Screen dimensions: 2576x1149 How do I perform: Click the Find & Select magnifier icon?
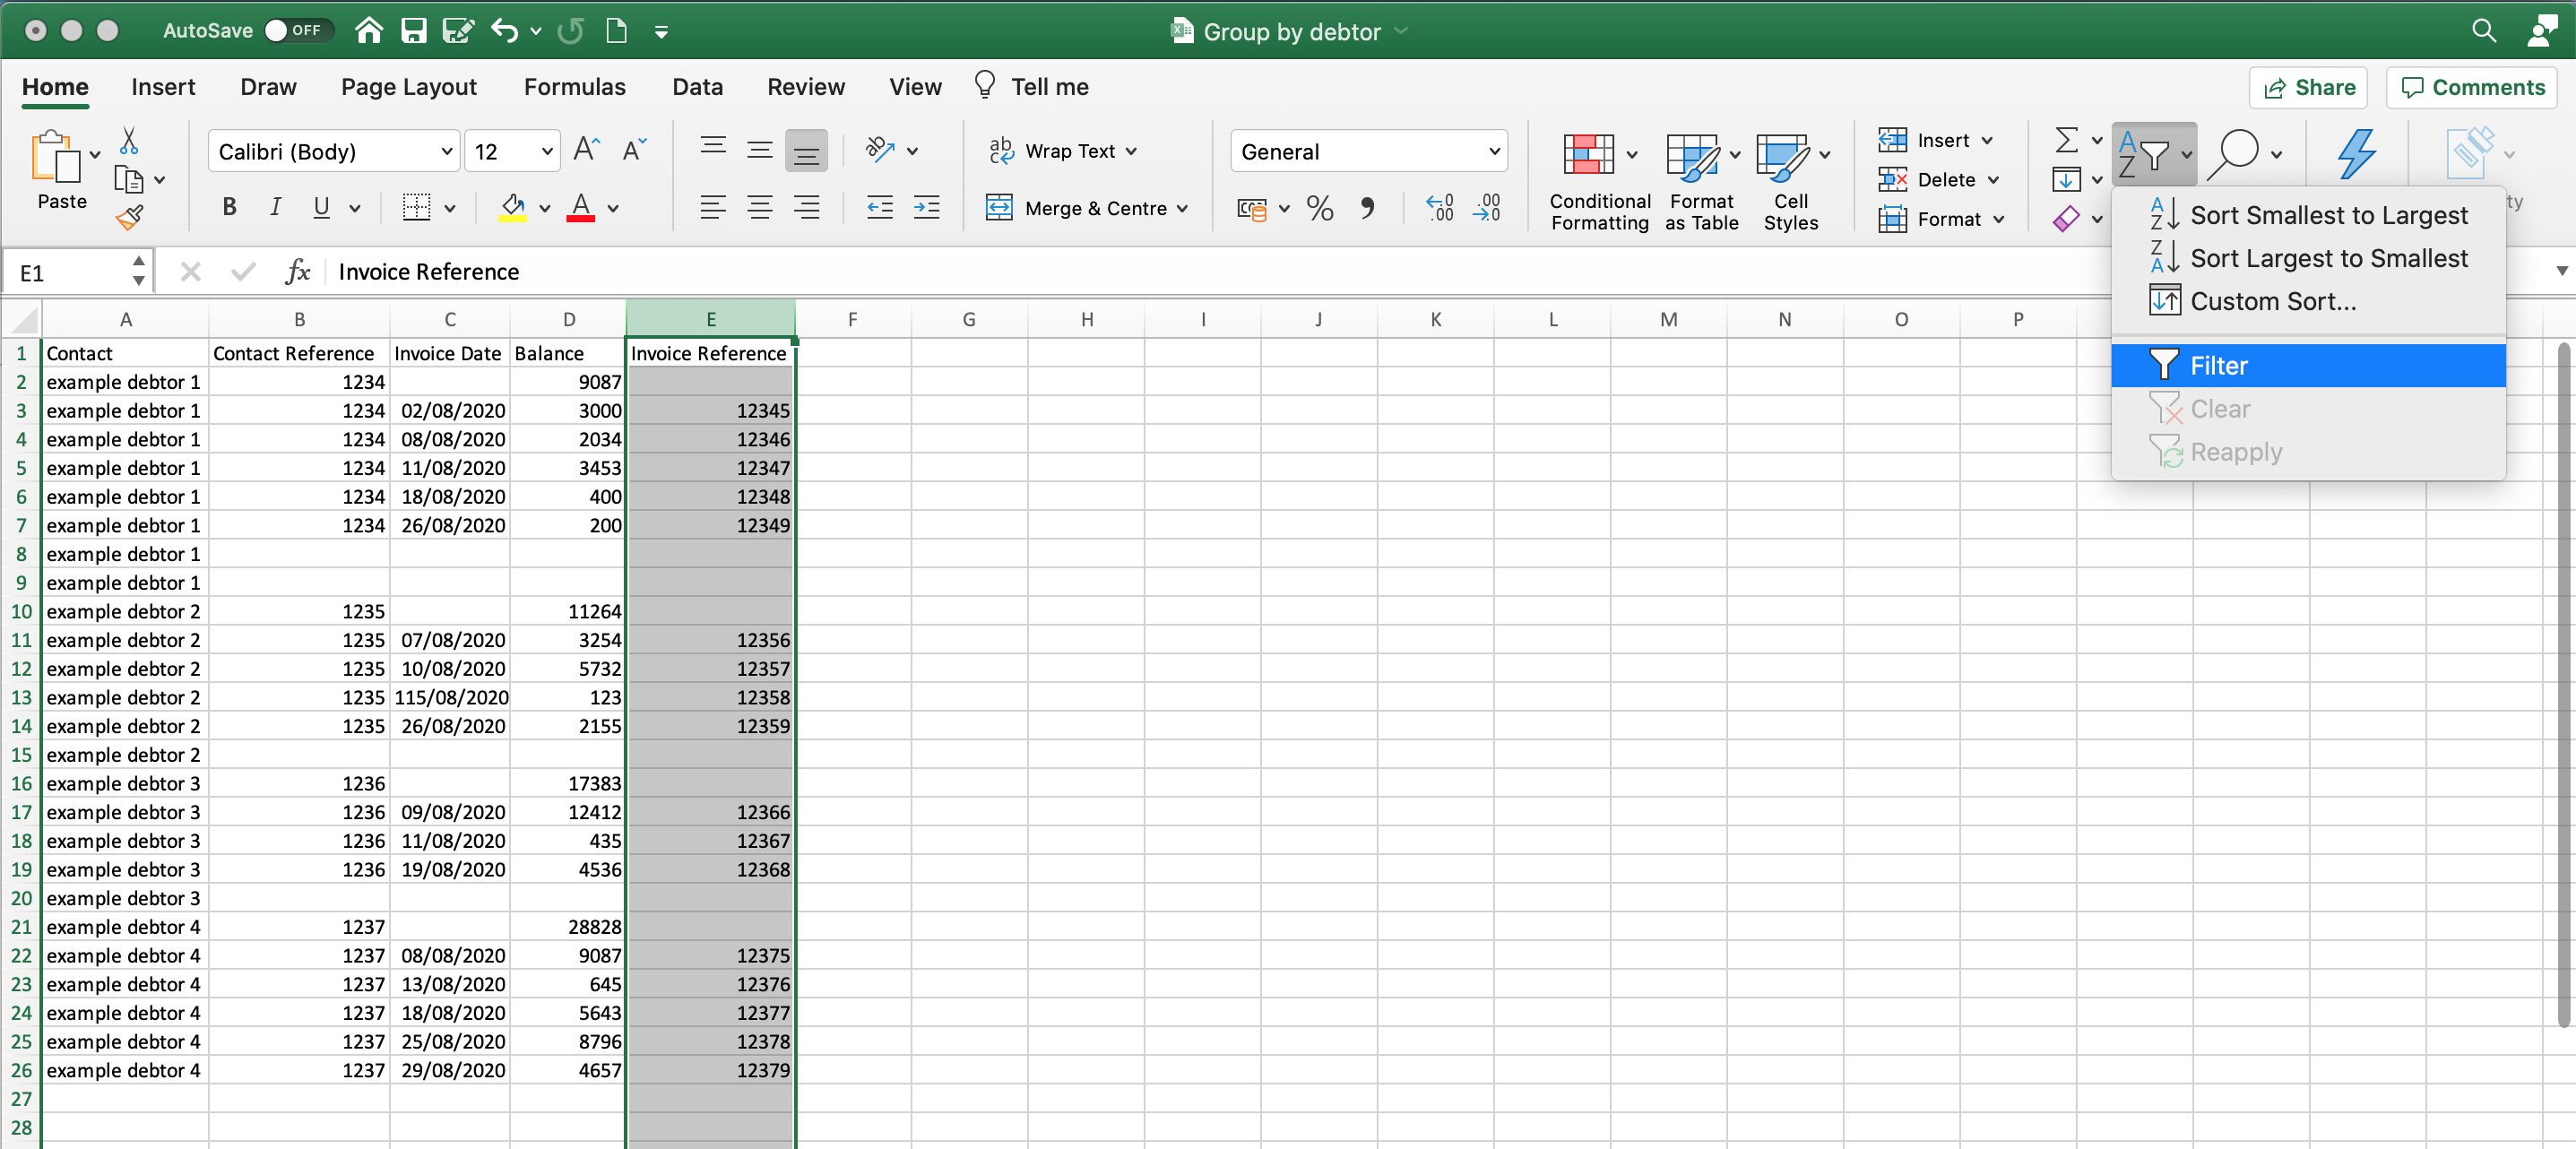tap(2233, 153)
